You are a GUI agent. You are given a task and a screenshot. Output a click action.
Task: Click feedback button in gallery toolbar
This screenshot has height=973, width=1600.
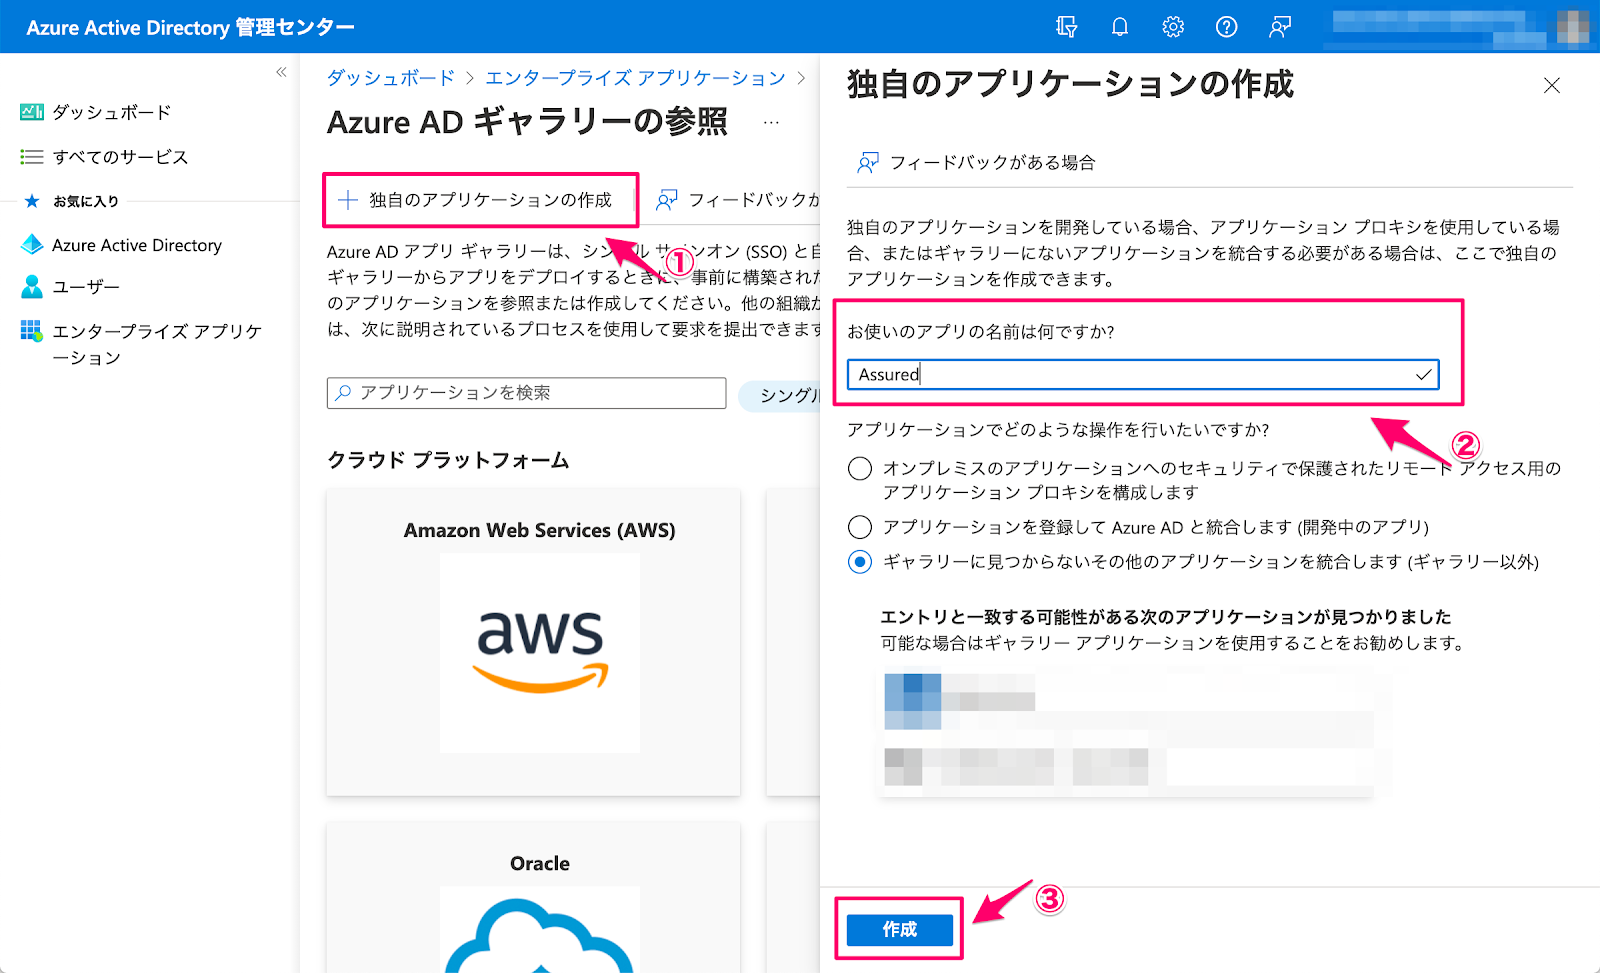(x=738, y=200)
